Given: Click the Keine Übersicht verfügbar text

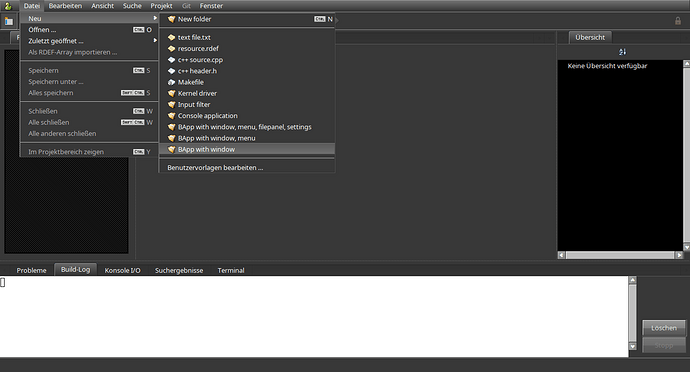Looking at the screenshot, I should click(x=607, y=66).
